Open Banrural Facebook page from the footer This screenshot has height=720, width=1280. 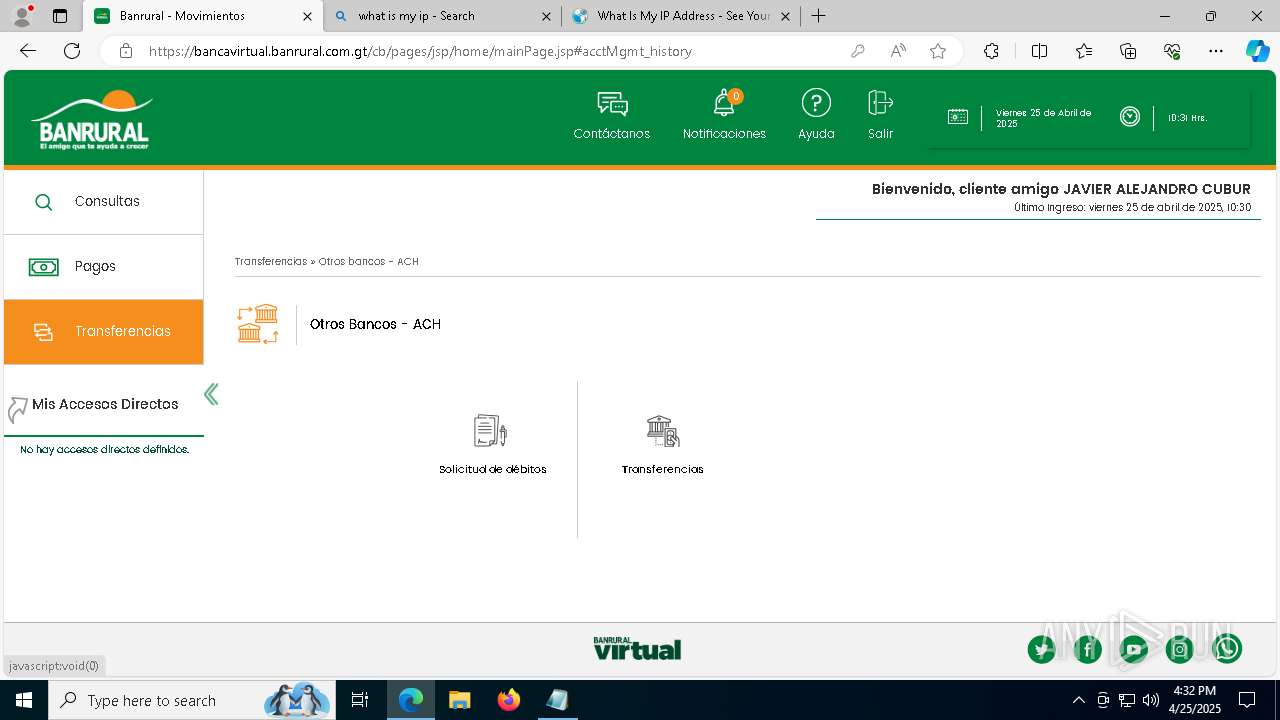point(1088,649)
